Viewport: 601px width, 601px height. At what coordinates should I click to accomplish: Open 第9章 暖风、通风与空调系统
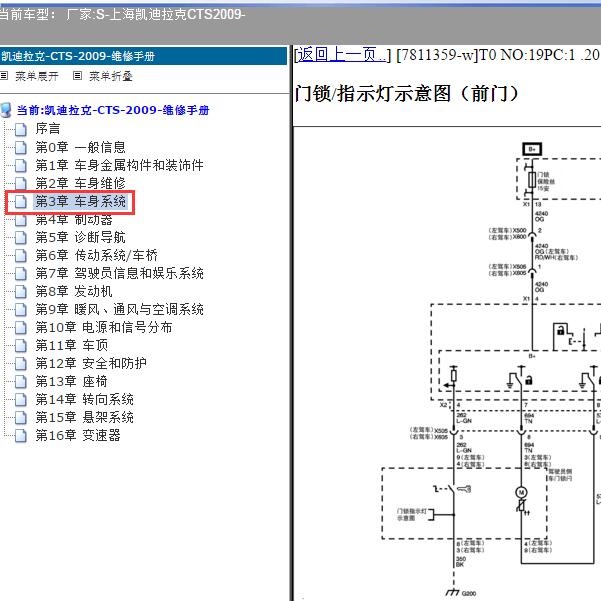[x=119, y=309]
